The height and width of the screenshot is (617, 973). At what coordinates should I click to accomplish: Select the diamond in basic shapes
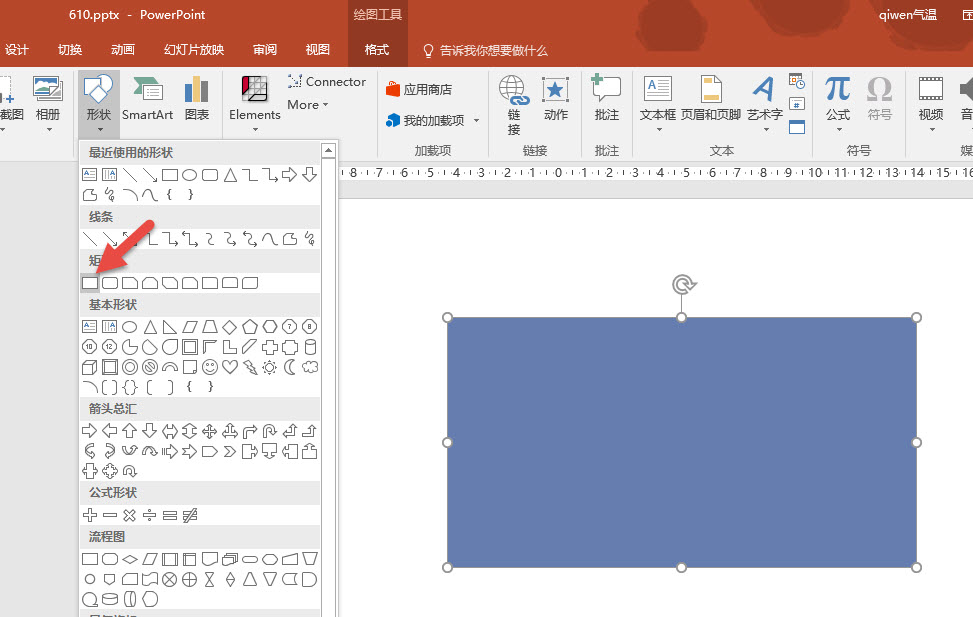(x=230, y=327)
